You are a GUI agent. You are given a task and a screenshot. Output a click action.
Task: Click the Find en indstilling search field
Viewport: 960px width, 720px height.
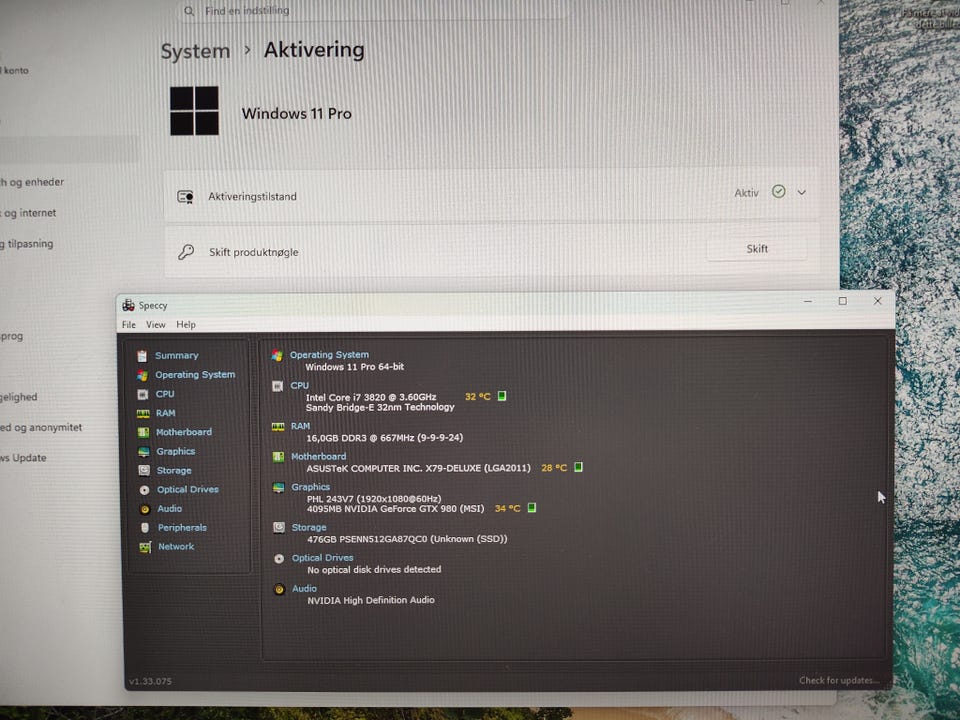pos(373,10)
